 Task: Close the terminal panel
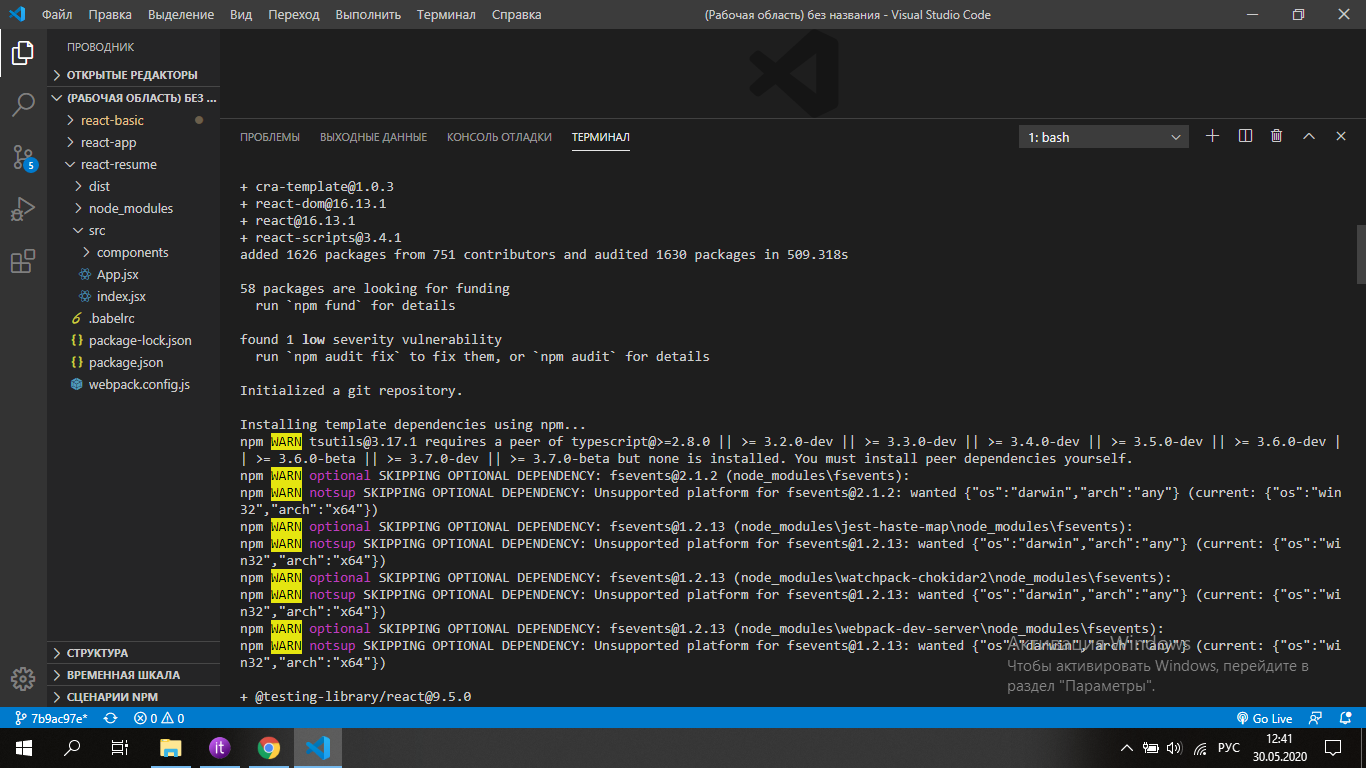coord(1341,136)
